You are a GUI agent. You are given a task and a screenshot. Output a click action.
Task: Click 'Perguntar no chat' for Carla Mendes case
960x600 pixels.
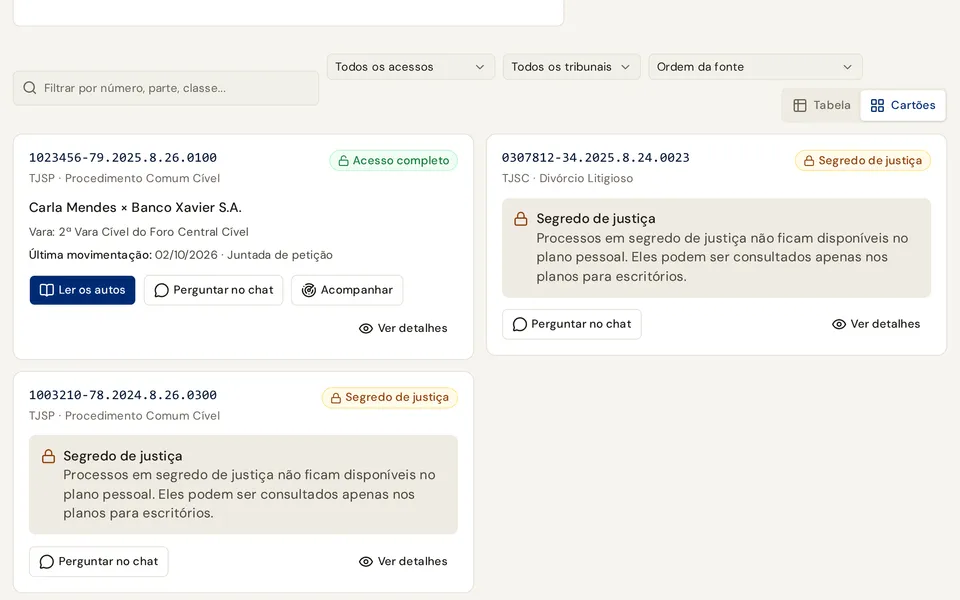tap(214, 290)
